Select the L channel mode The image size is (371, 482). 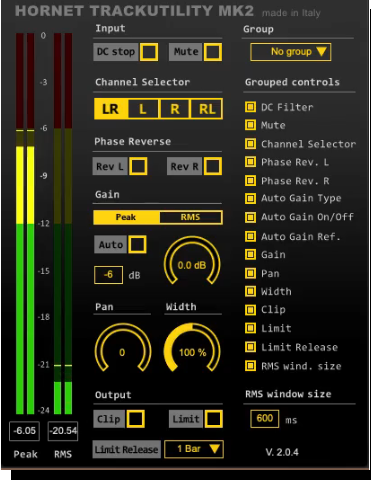(x=143, y=109)
